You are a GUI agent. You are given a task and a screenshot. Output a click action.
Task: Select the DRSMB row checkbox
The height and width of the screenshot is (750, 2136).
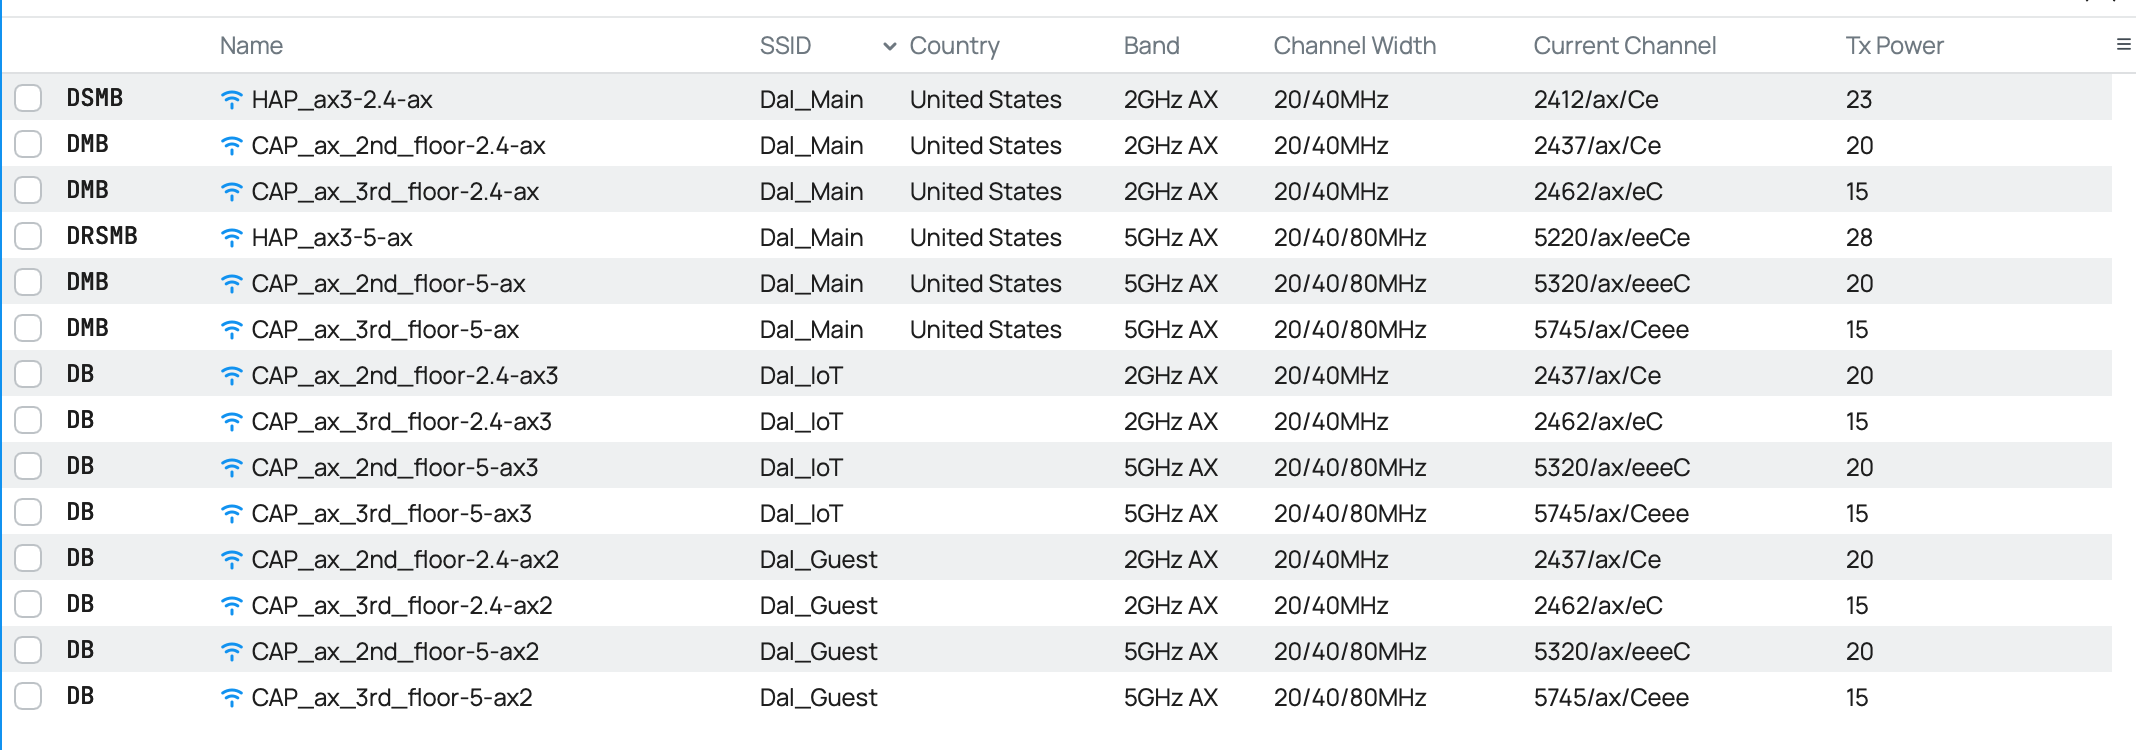tap(28, 236)
